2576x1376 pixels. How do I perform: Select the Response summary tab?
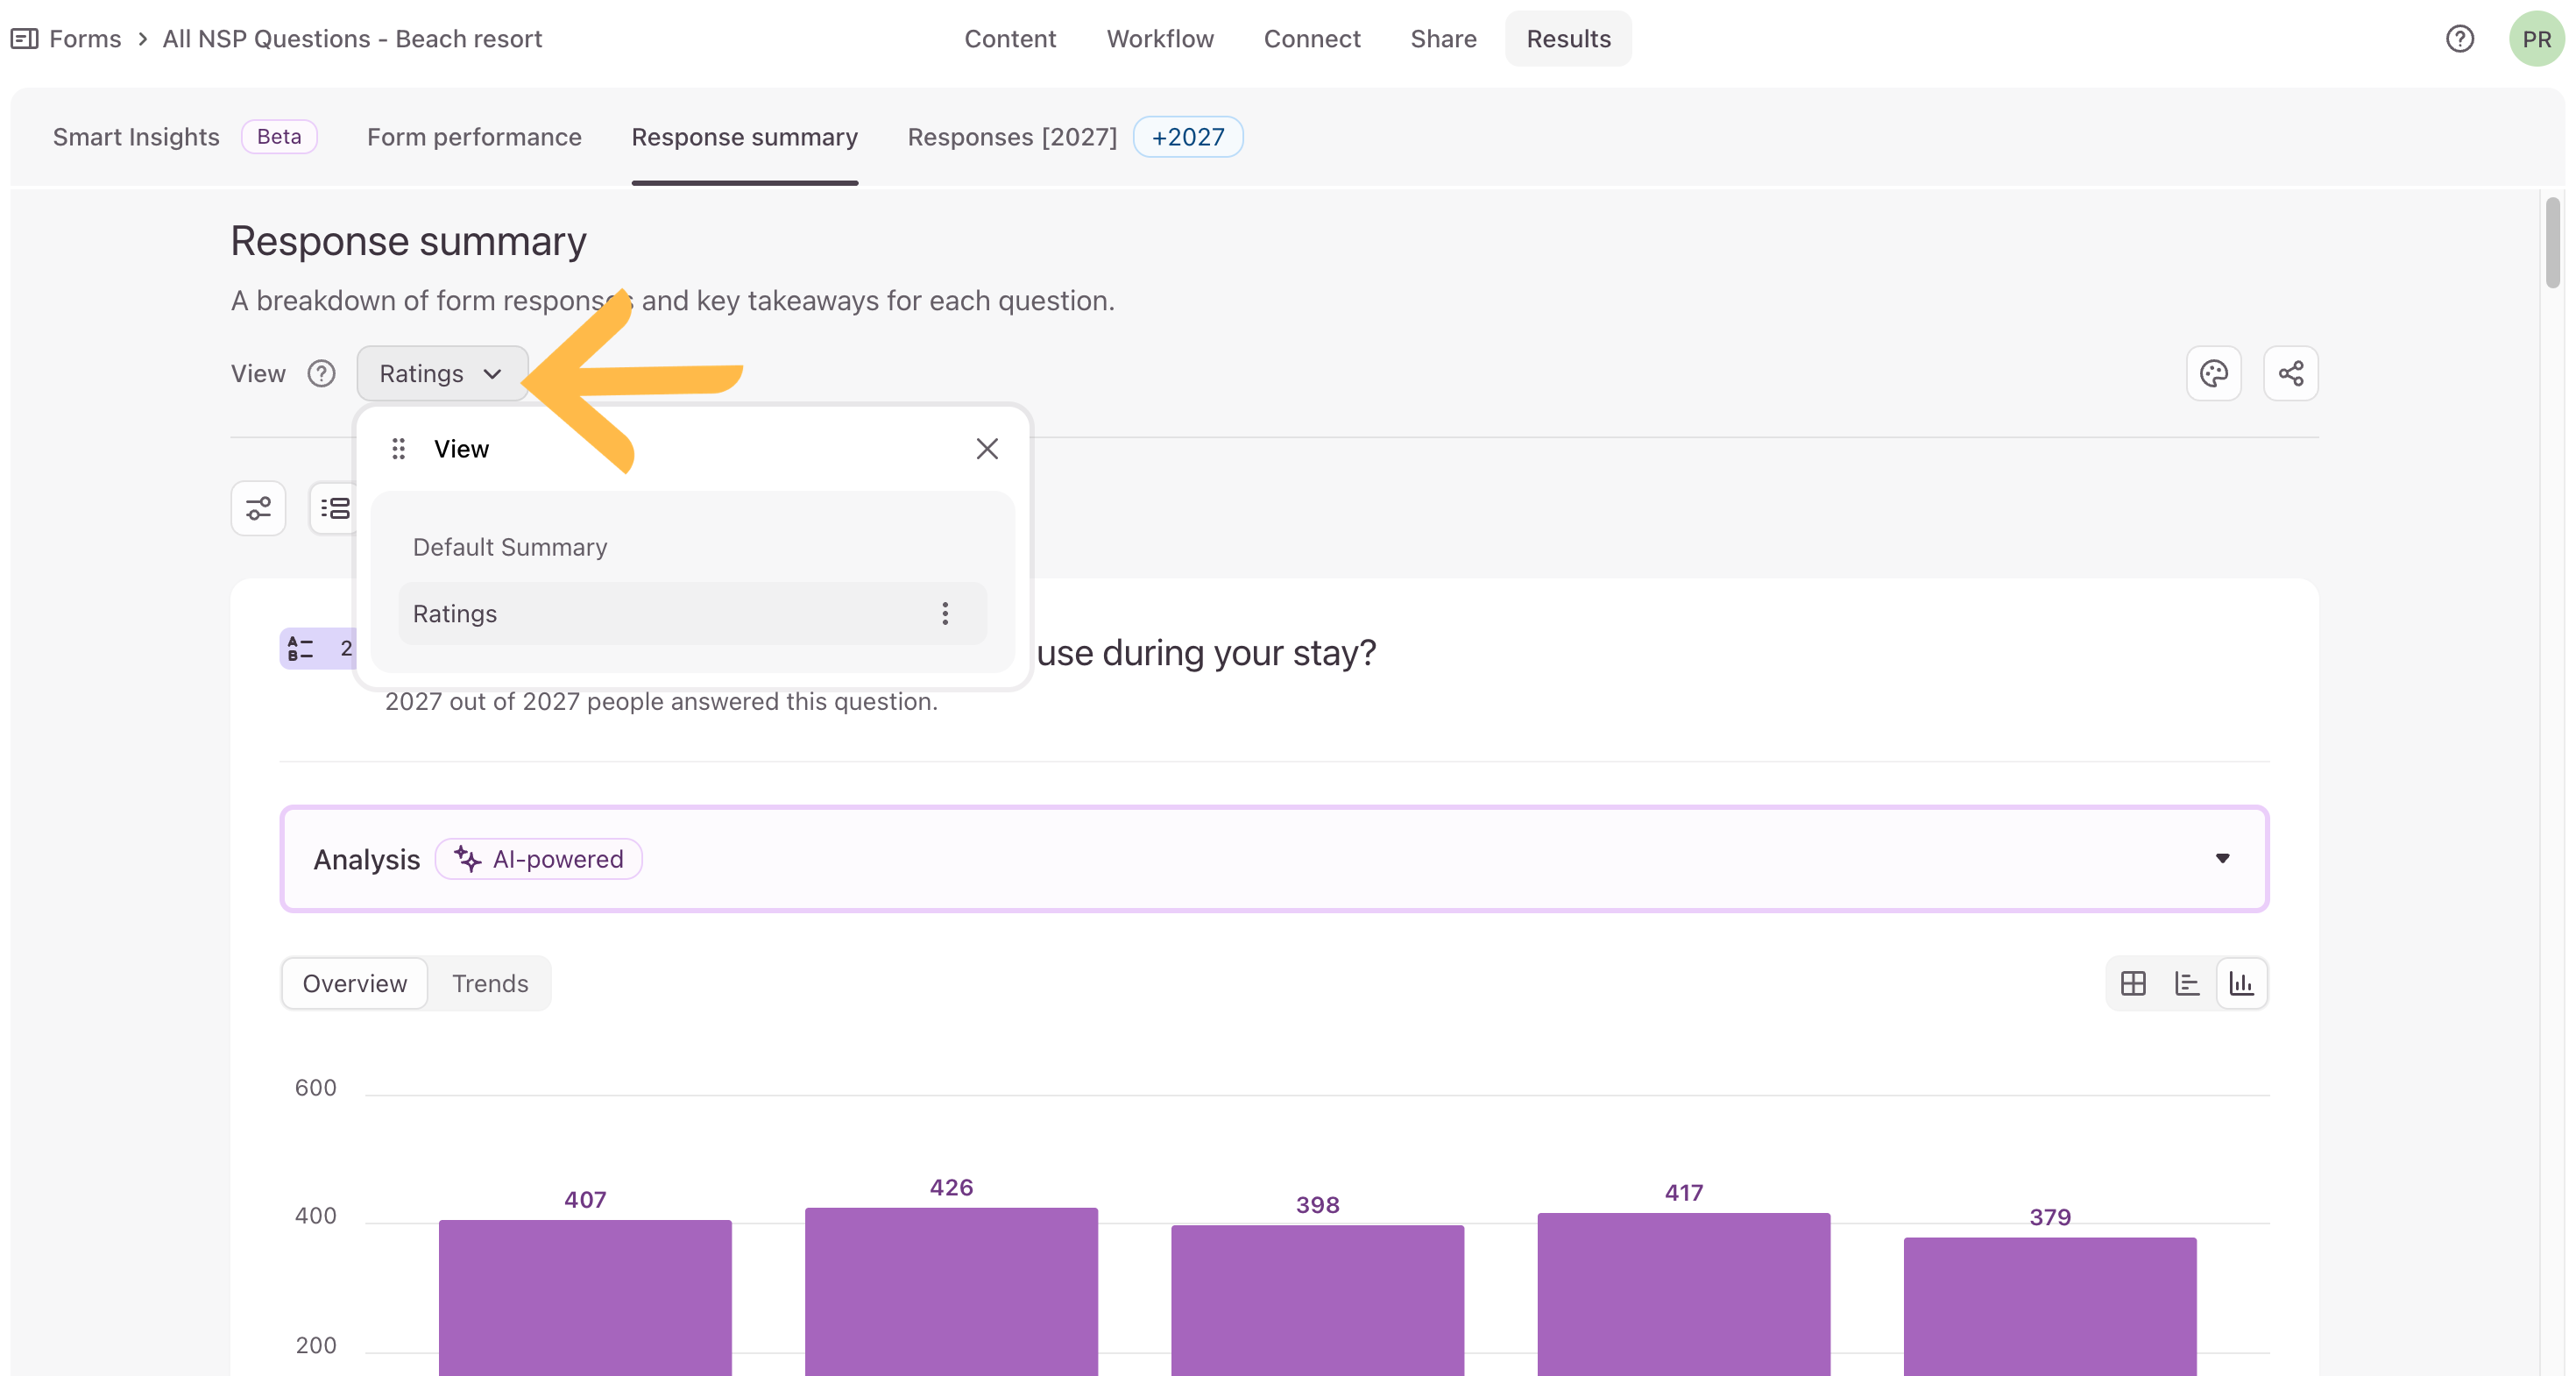[x=745, y=137]
